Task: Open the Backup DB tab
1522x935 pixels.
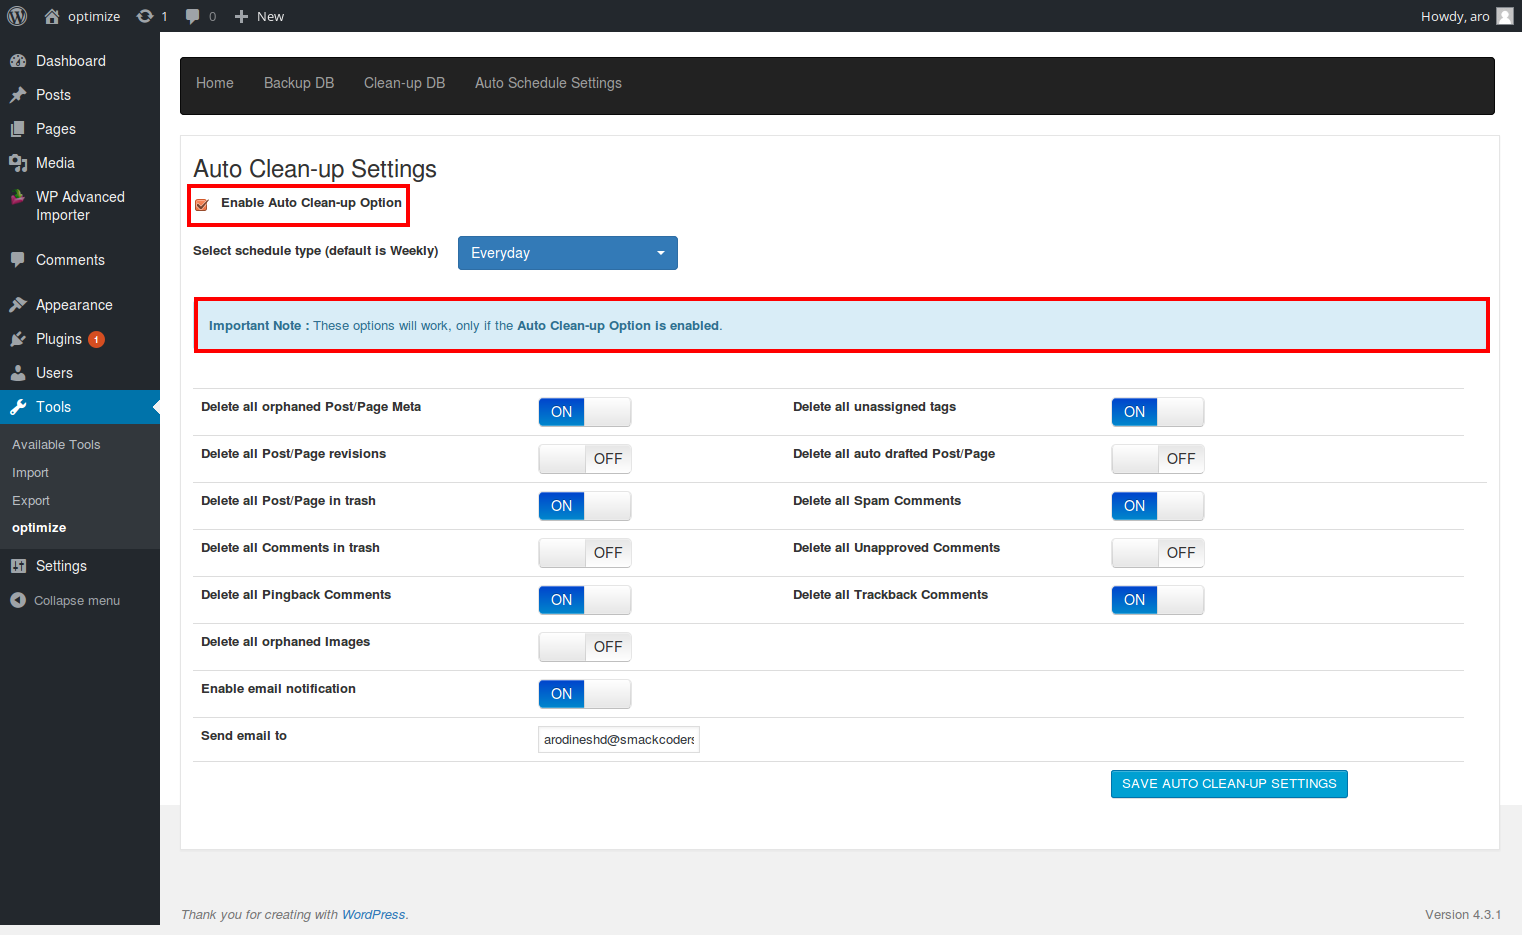Action: click(x=299, y=83)
